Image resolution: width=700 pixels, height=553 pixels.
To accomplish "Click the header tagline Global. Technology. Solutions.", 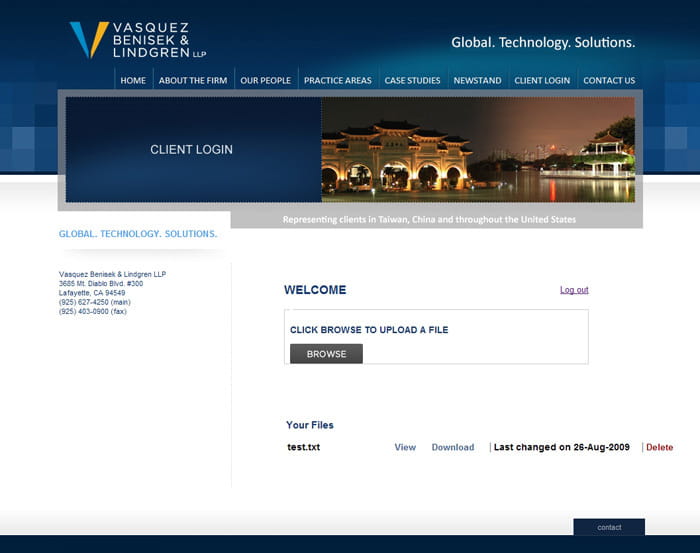I will 543,42.
